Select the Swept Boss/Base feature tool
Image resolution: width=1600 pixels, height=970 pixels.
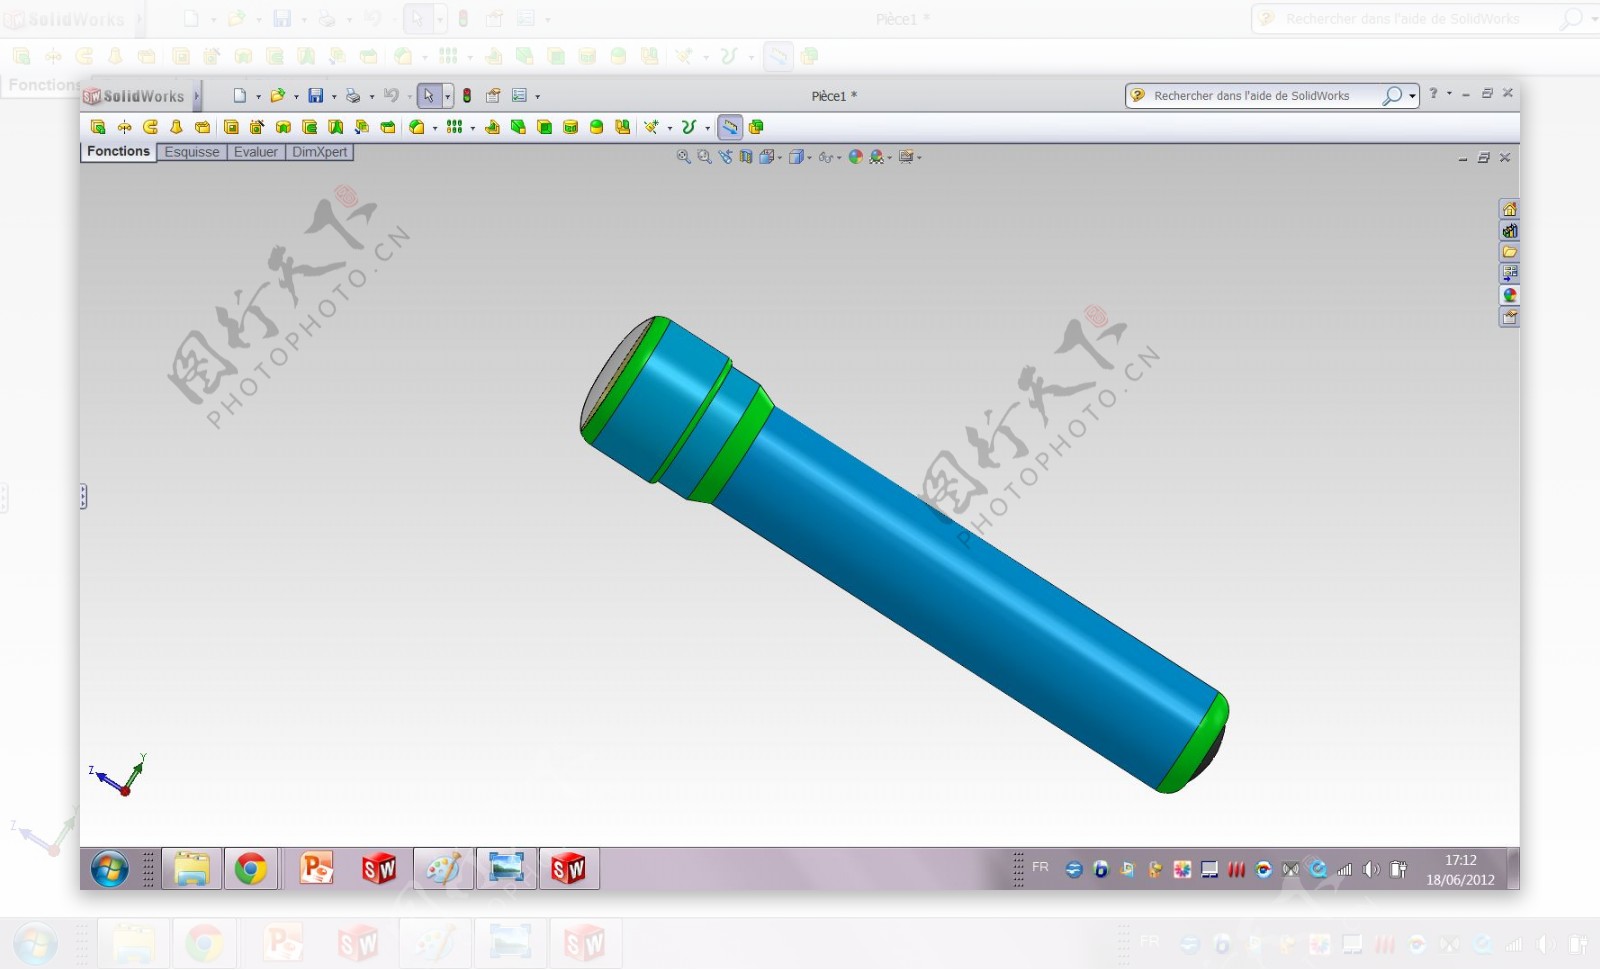click(150, 127)
